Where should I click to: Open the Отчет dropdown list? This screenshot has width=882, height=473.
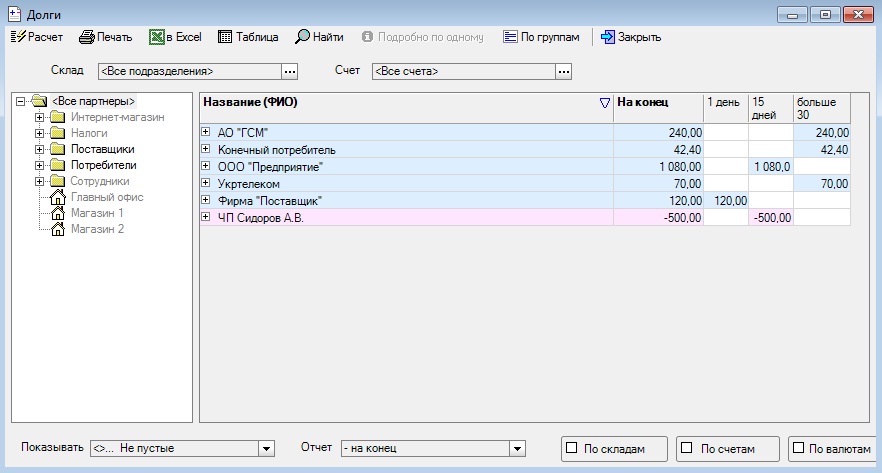coord(517,449)
